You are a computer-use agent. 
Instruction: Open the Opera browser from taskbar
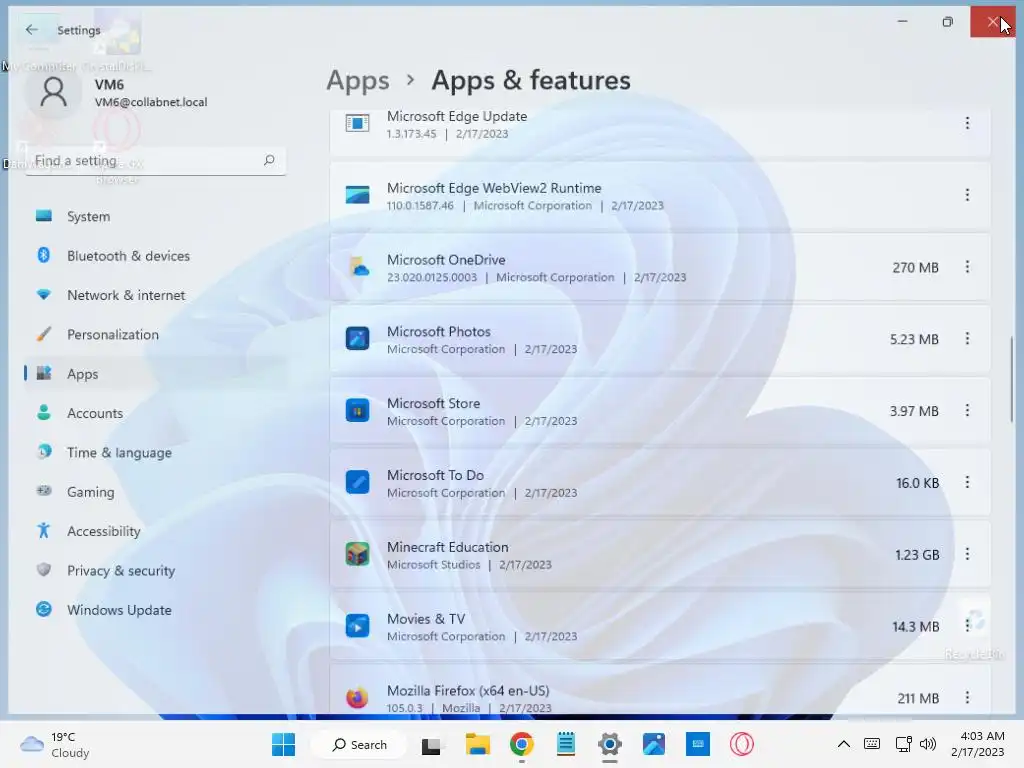click(742, 744)
